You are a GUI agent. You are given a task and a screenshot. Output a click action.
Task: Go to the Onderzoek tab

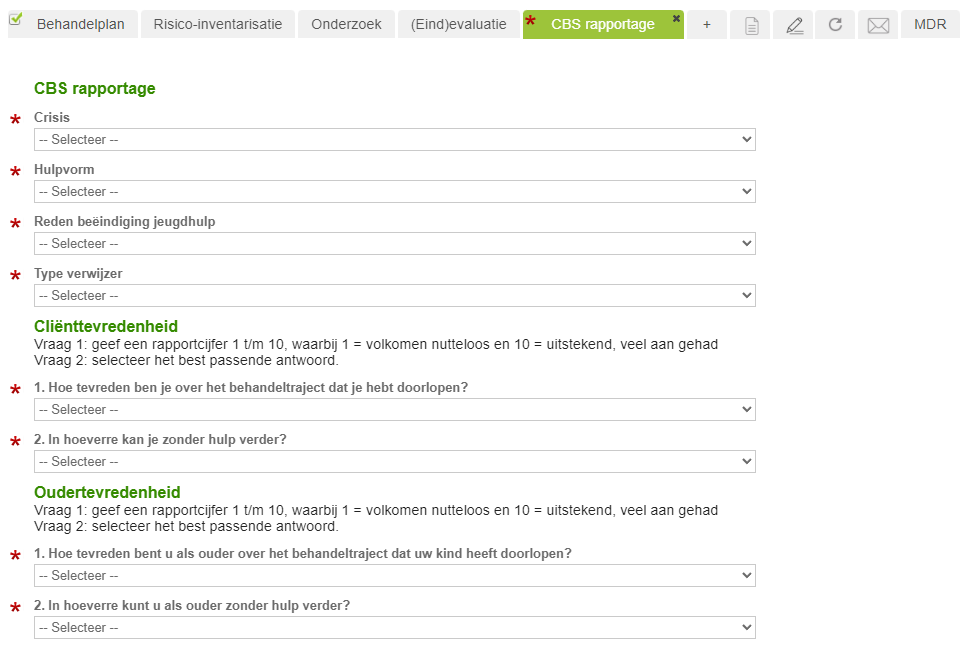point(346,25)
